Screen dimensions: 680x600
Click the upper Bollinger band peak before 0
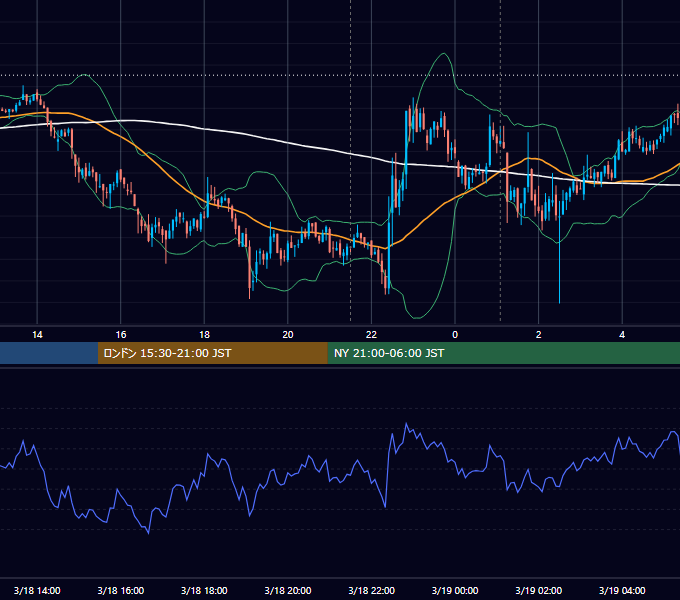tap(444, 54)
